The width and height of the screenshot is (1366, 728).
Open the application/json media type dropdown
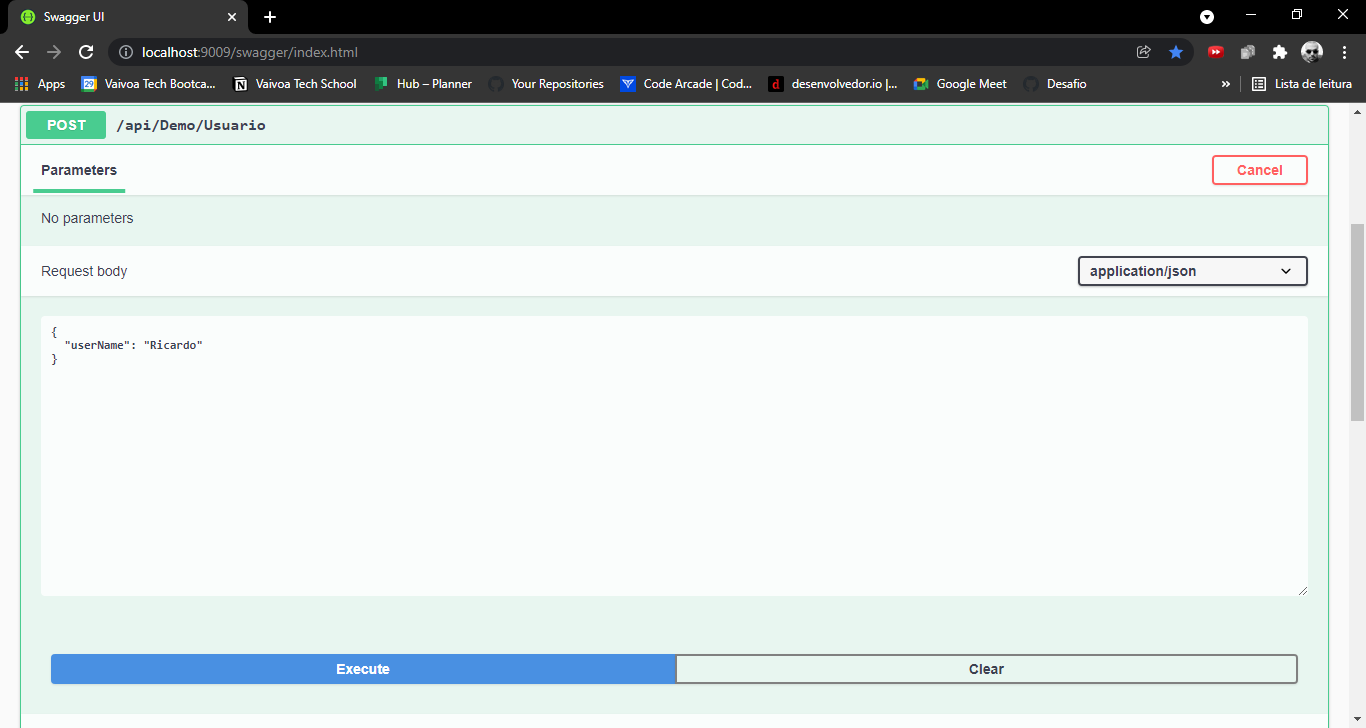pos(1192,271)
